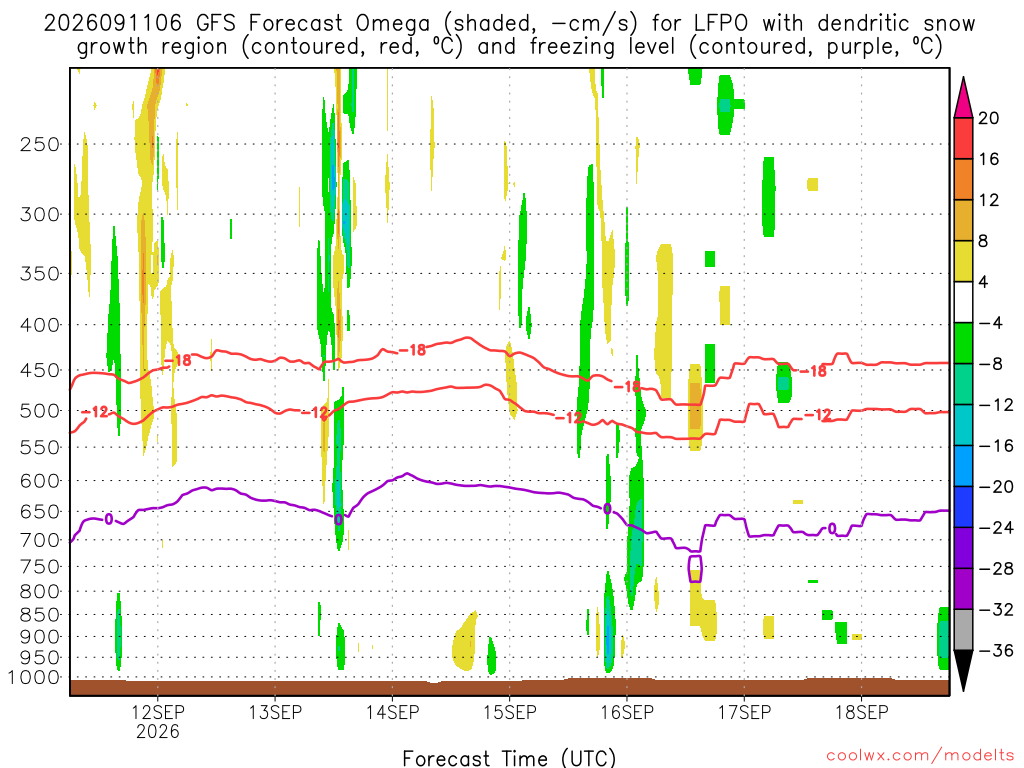Screen dimensions: 1024x768
Task: Click the 14SEP date label
Action: click(392, 712)
